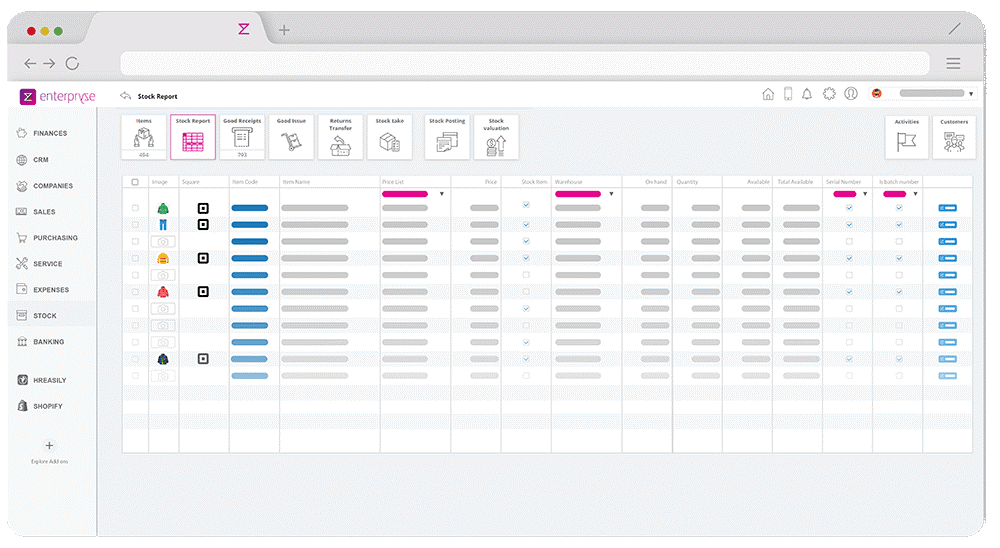
Task: Click the Returns Transfer icon
Action: (x=340, y=137)
